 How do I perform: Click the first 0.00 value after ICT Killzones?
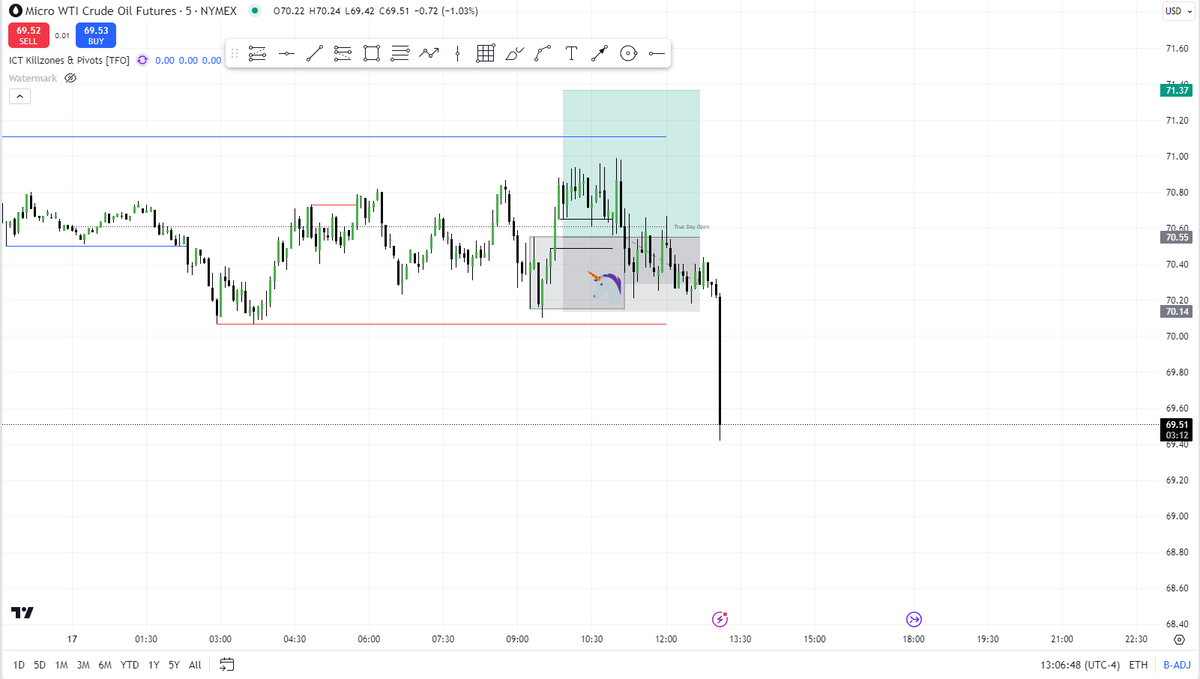pyautogui.click(x=163, y=60)
